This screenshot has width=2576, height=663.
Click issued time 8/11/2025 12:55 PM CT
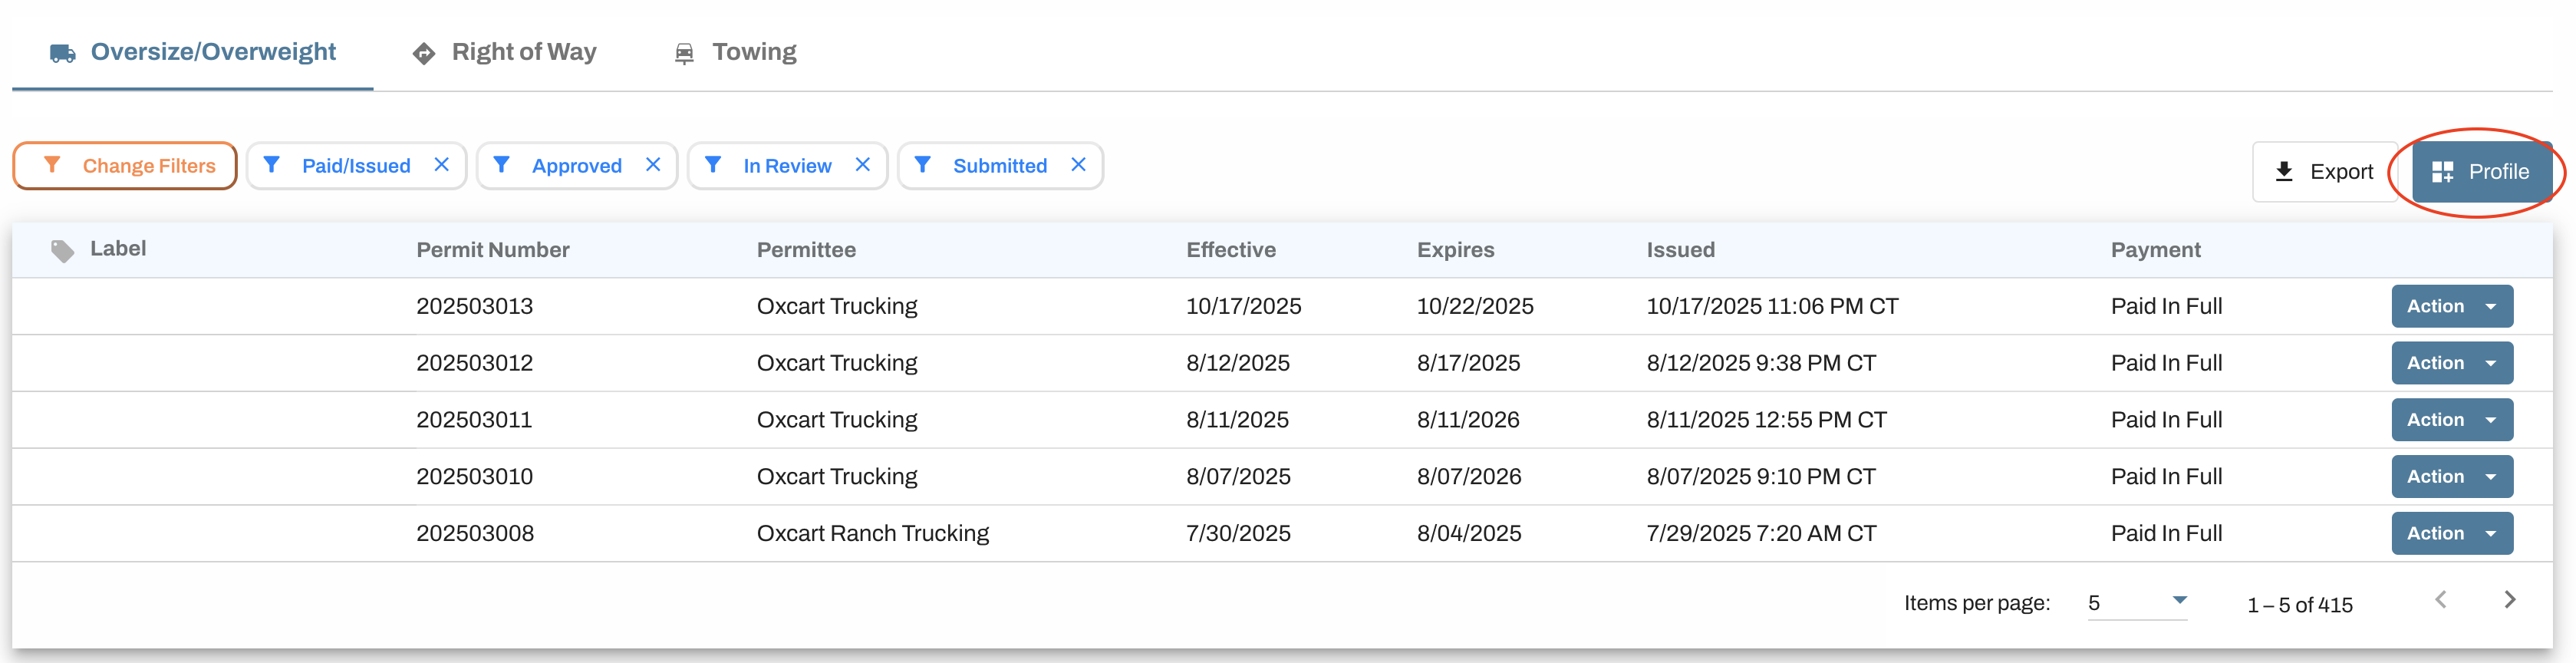(x=1767, y=420)
